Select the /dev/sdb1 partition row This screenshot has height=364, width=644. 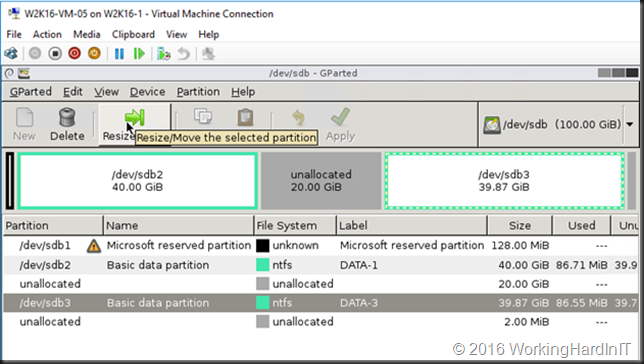[320, 246]
